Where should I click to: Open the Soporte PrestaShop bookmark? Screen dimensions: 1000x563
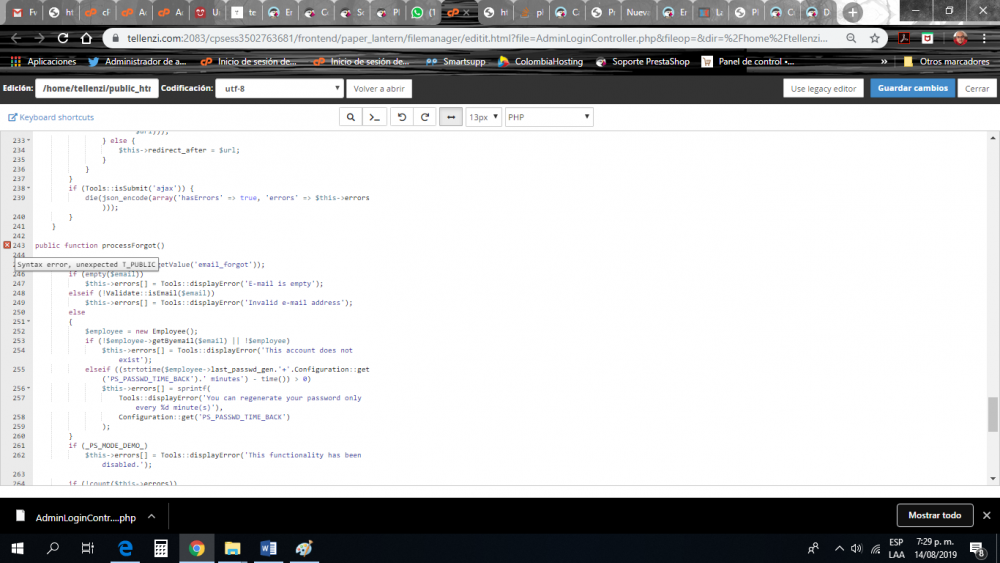pyautogui.click(x=642, y=62)
